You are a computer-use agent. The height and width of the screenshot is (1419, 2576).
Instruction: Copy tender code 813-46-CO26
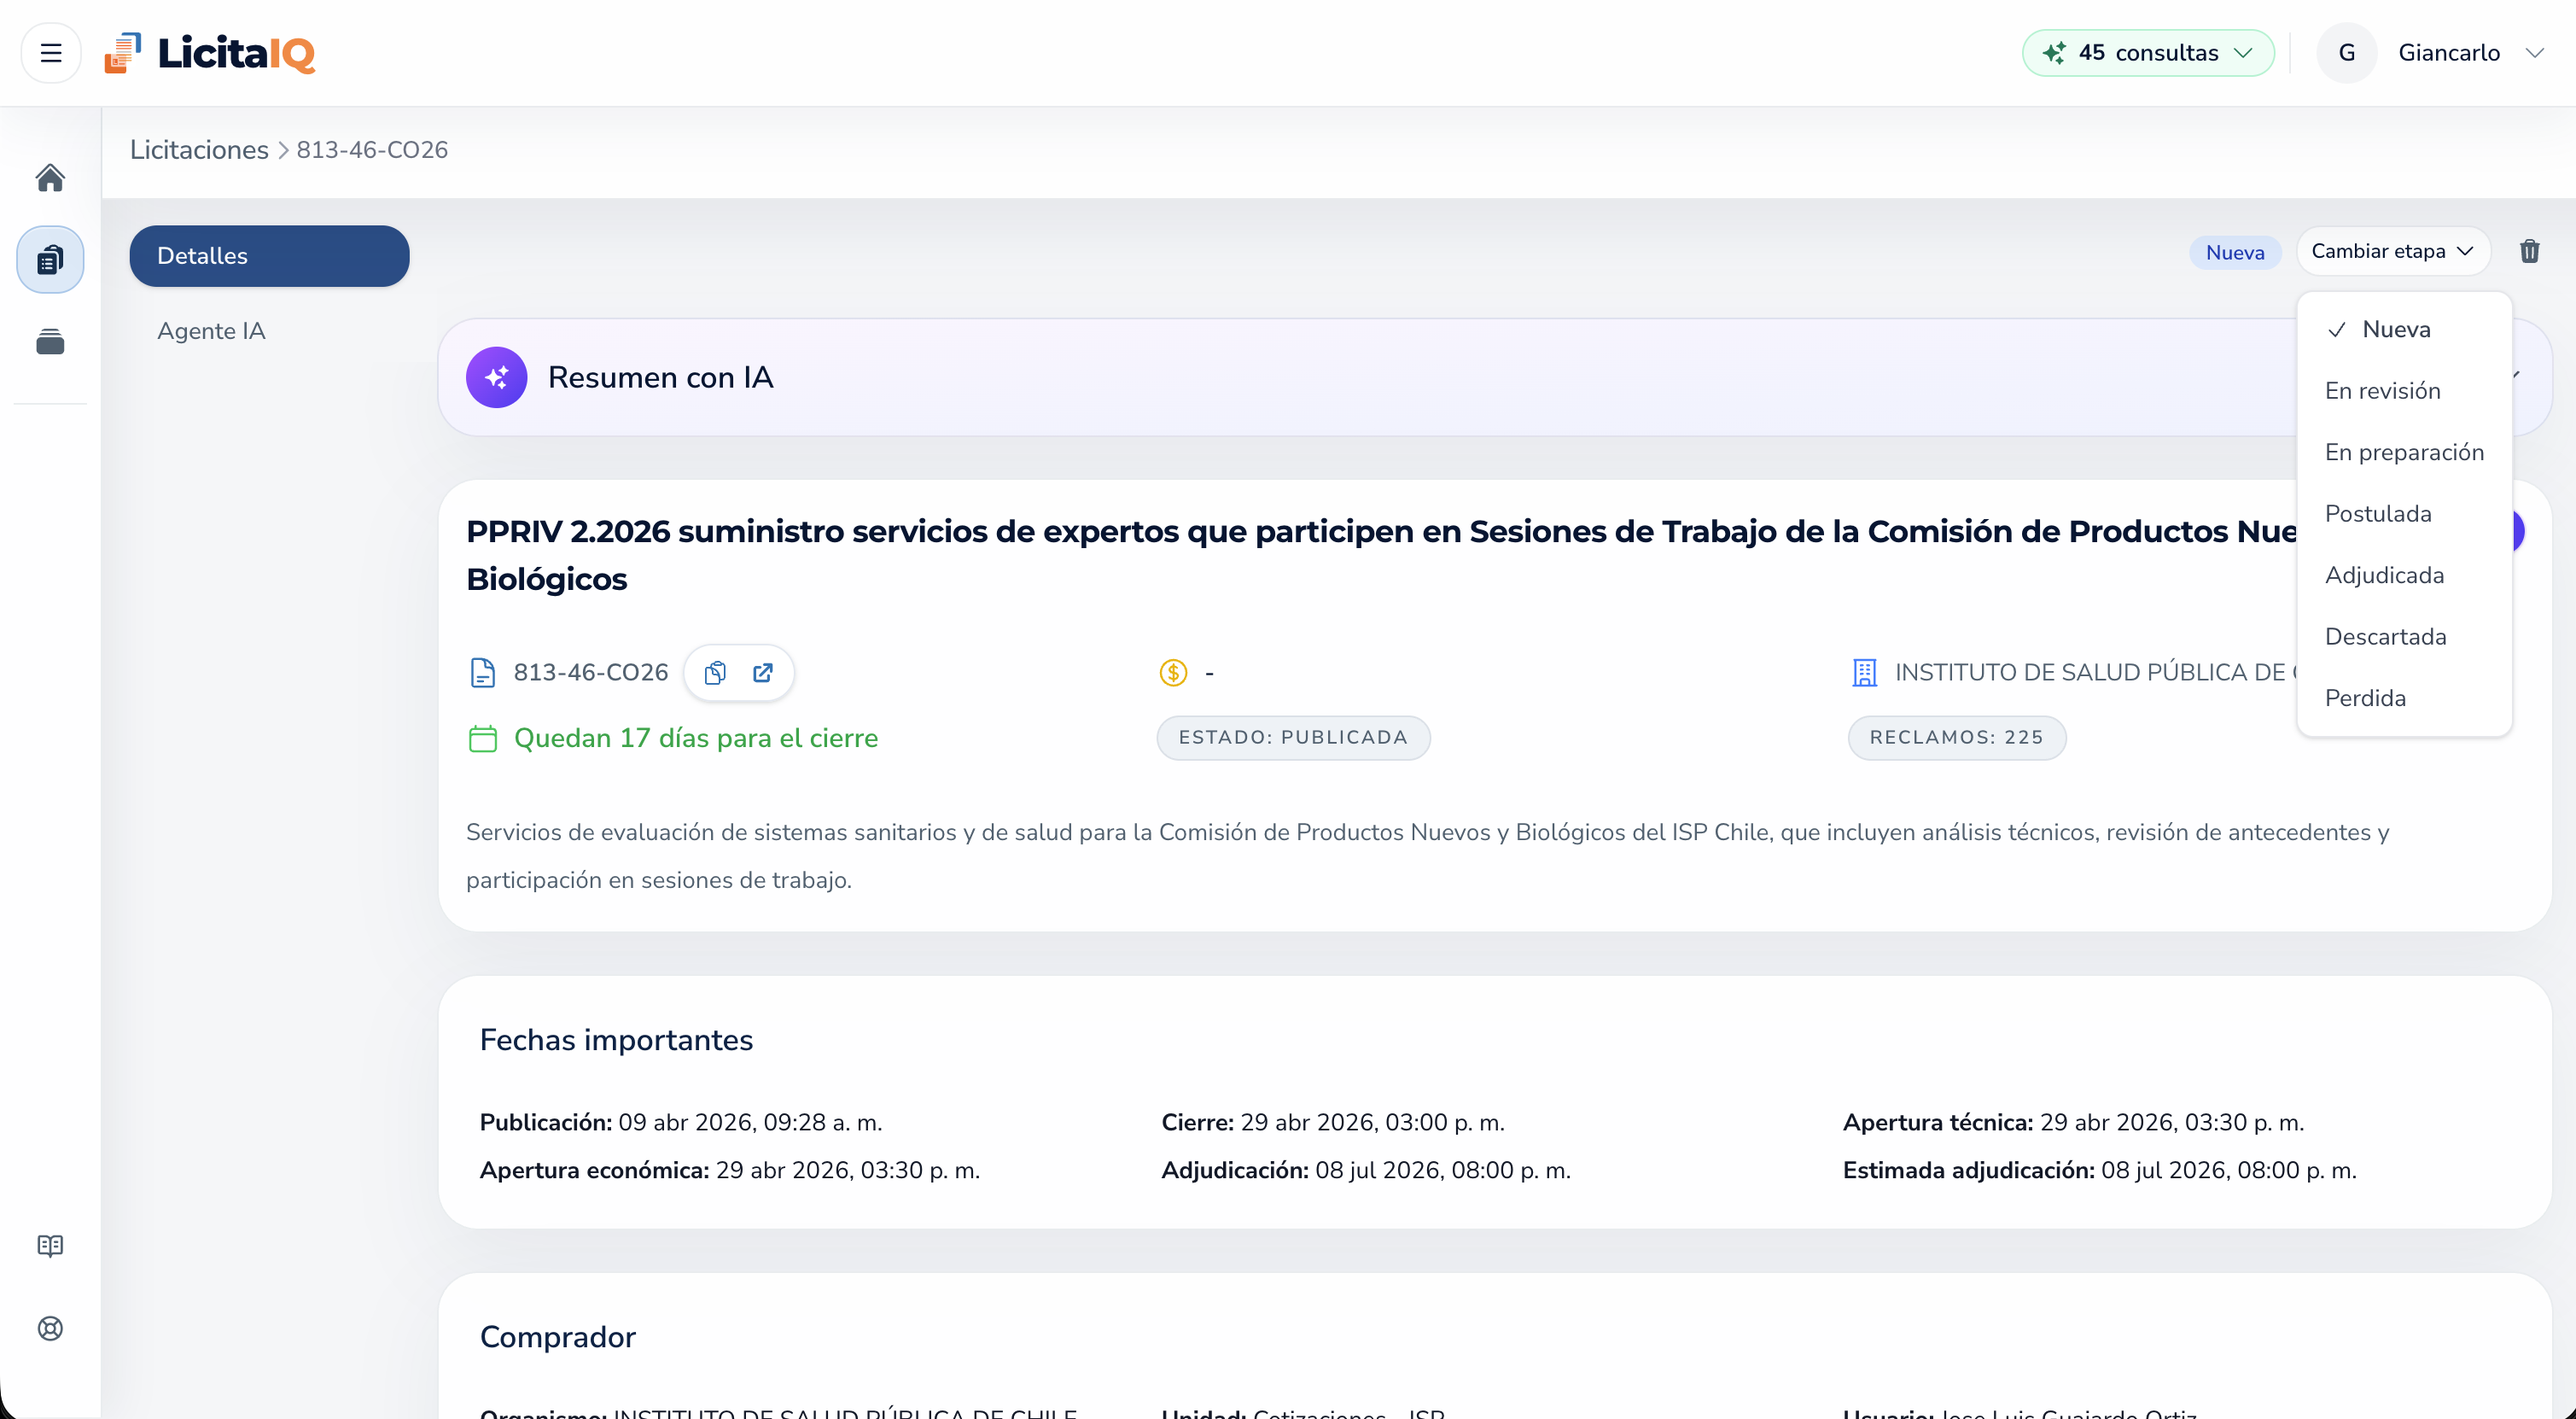click(x=715, y=672)
